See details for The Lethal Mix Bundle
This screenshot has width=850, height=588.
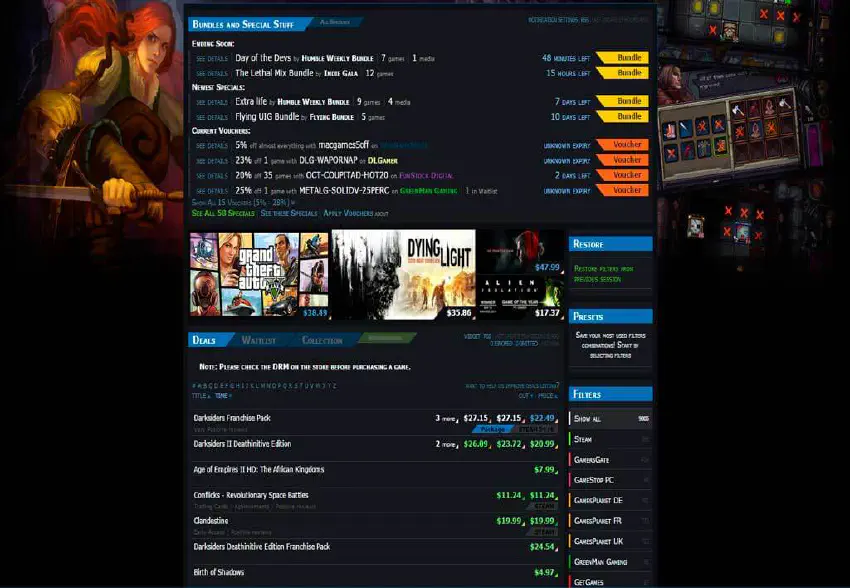click(212, 74)
